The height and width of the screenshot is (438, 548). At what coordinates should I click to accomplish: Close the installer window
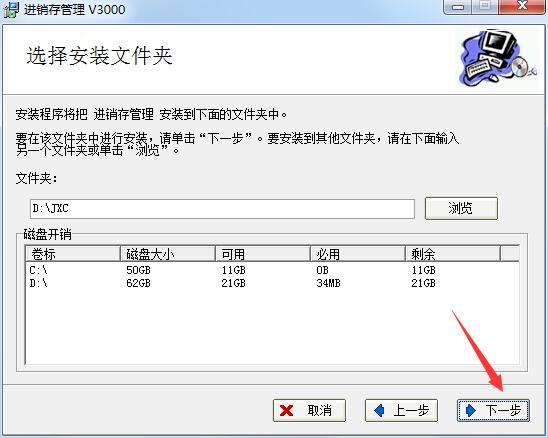pos(522,6)
